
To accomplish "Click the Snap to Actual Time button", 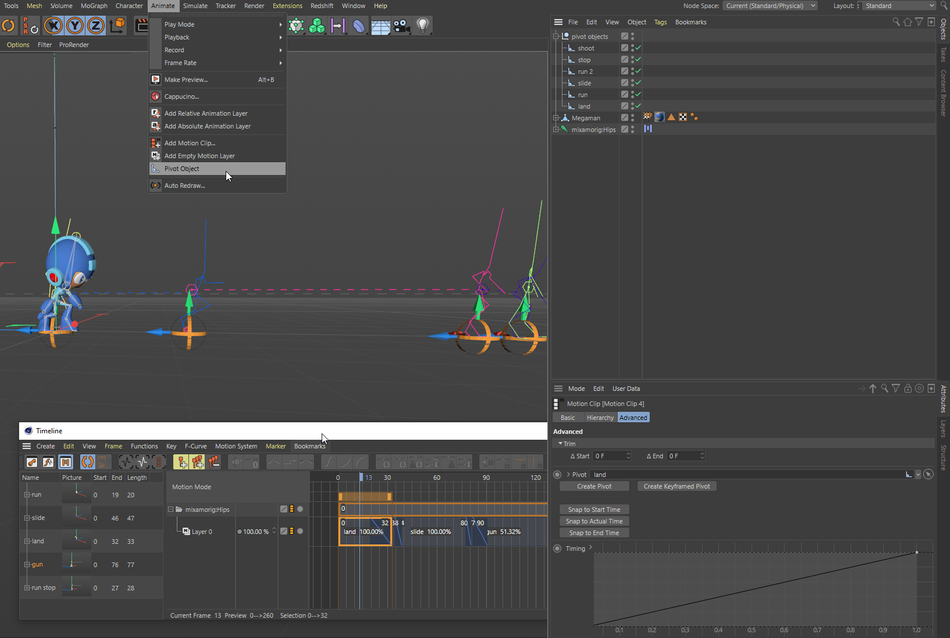I will (x=594, y=521).
